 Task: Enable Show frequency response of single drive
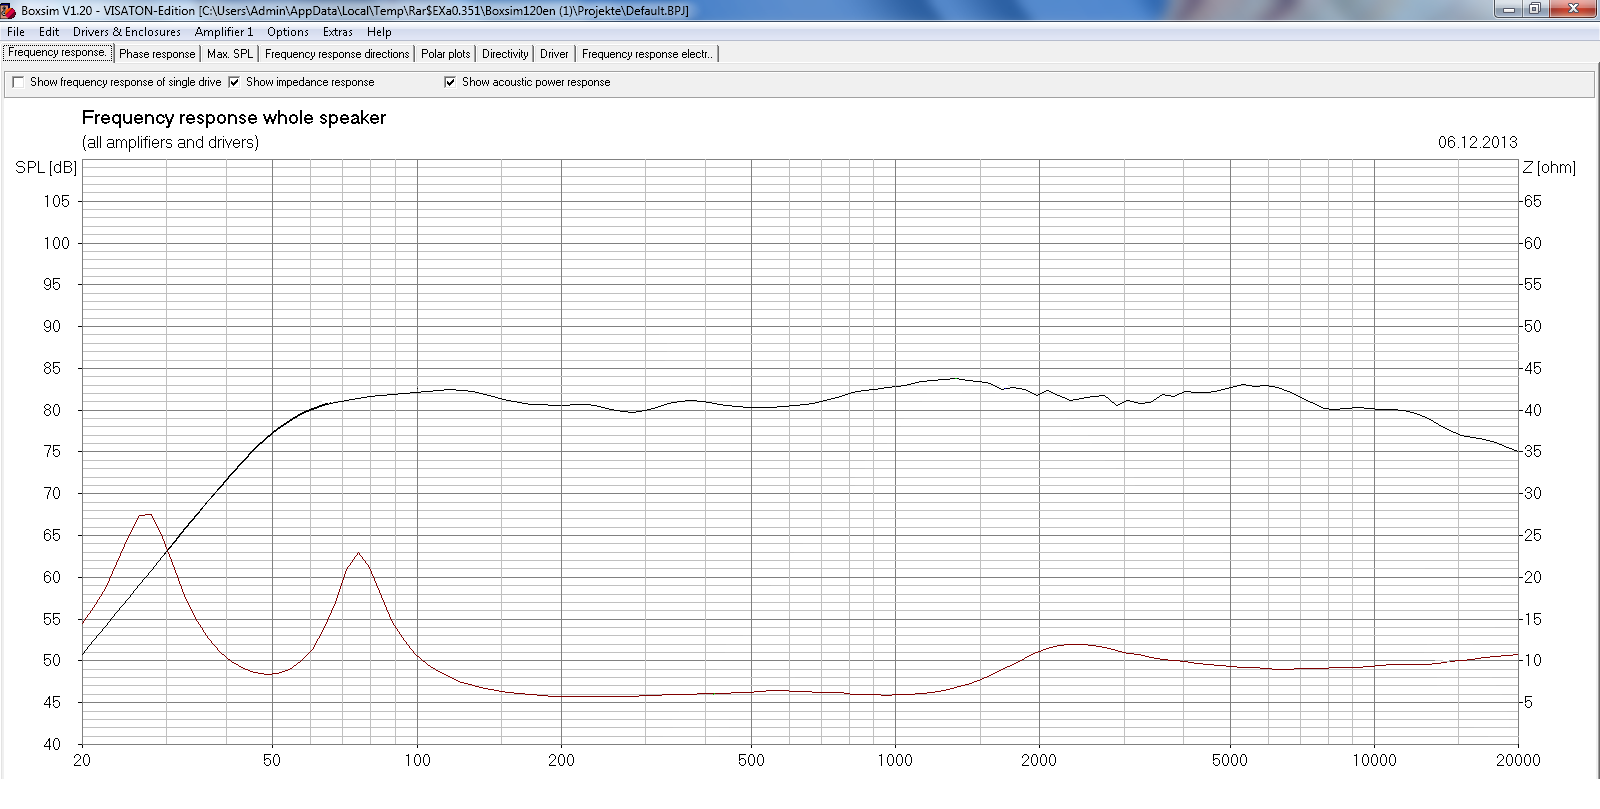click(18, 82)
